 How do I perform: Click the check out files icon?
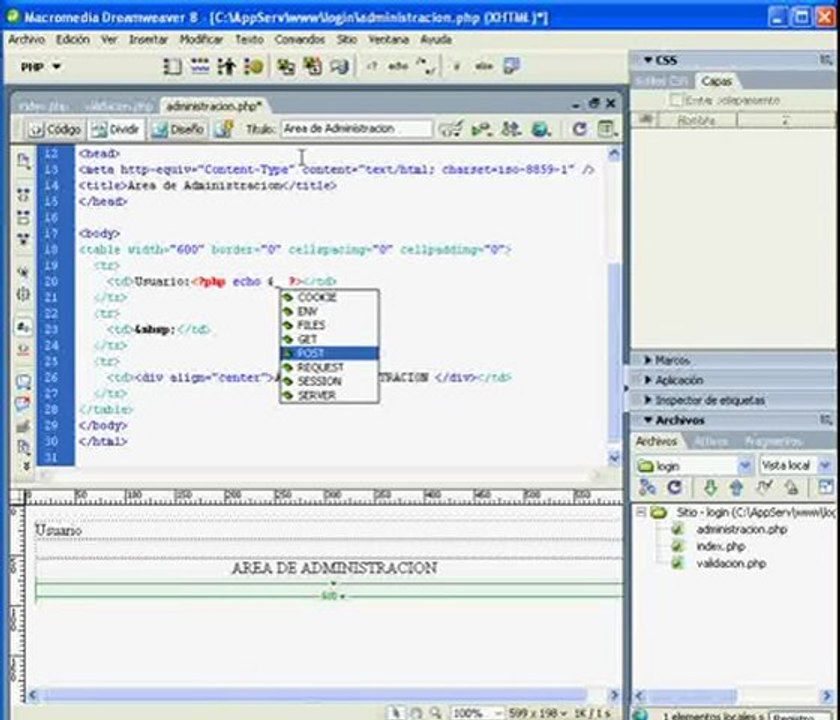[763, 487]
